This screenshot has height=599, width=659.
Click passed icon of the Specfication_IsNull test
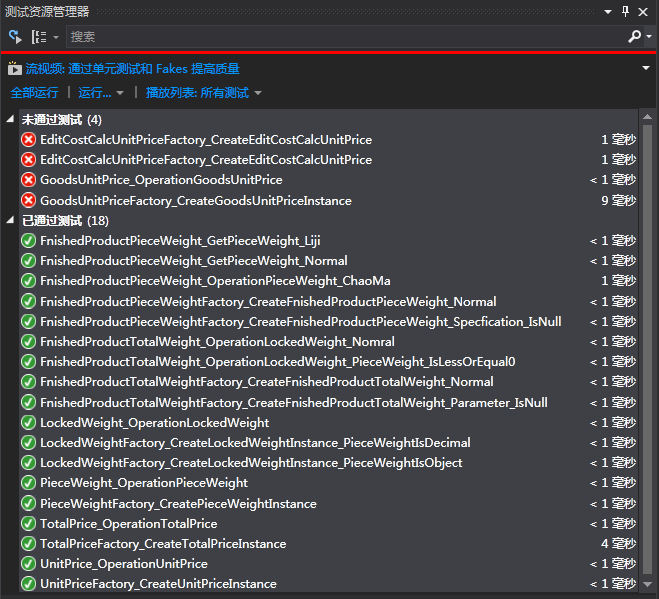click(x=29, y=322)
